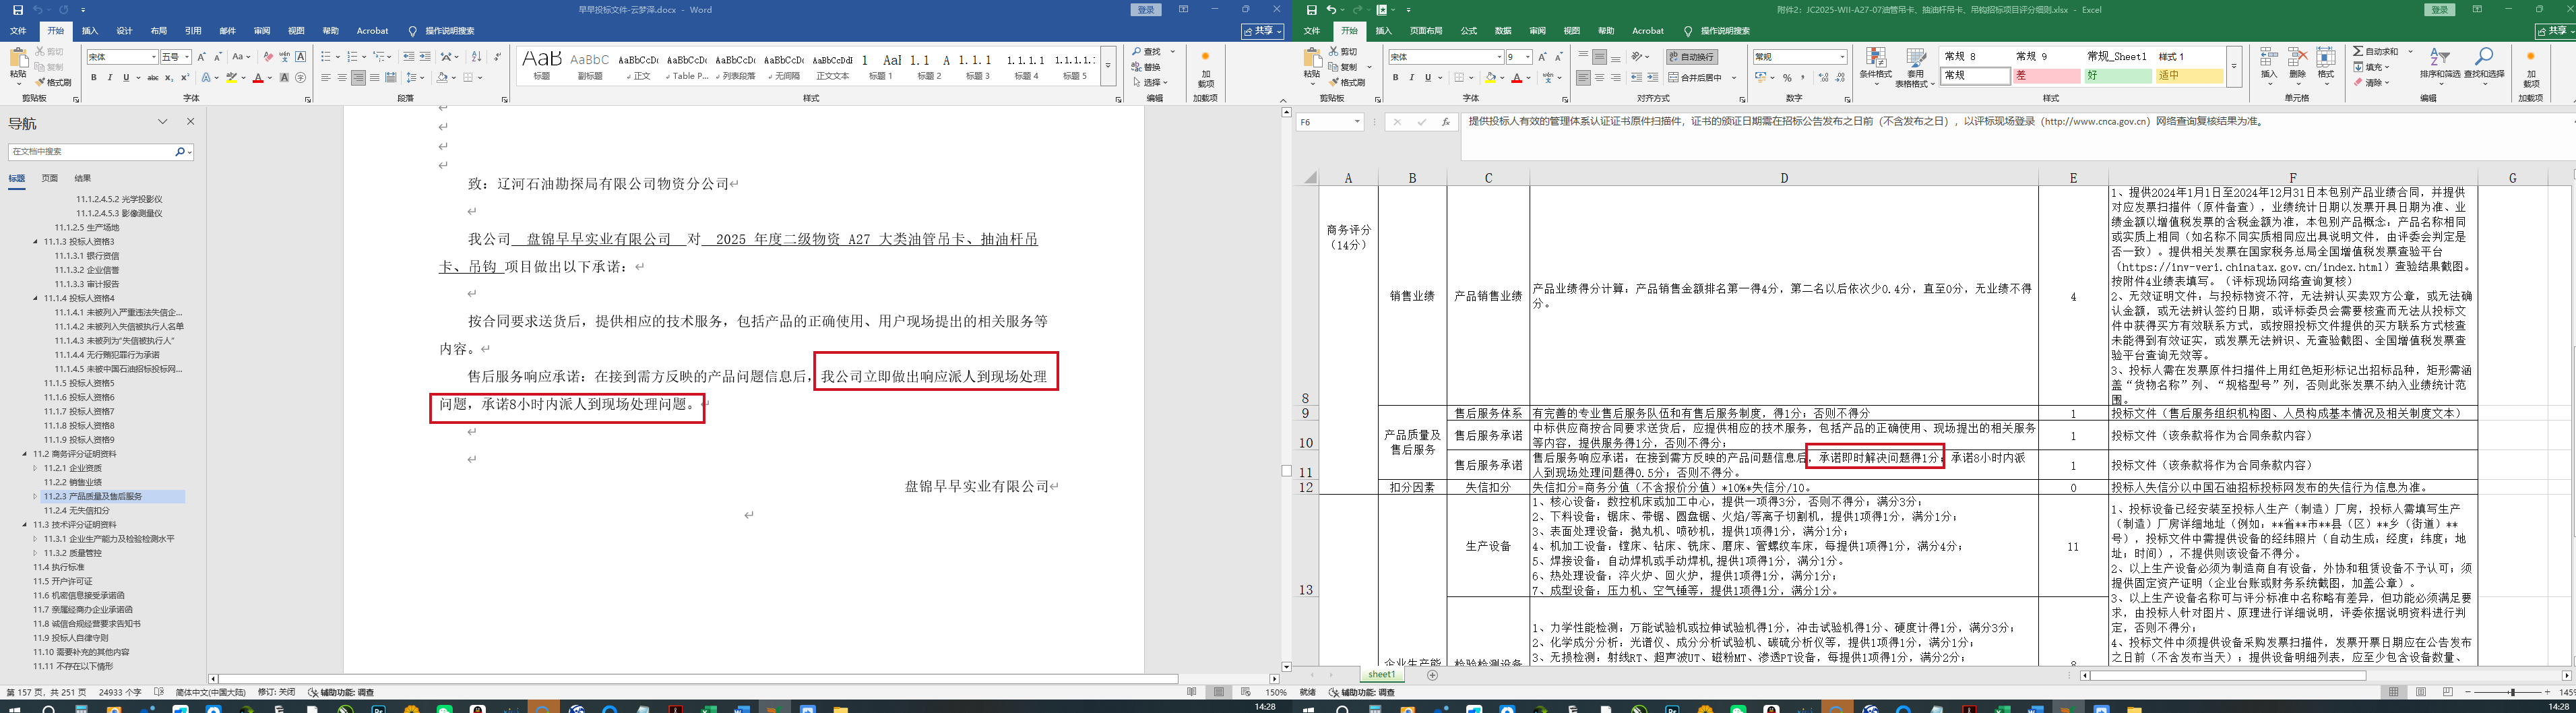
Task: Increase paragraph indent in Word
Action: (x=425, y=57)
